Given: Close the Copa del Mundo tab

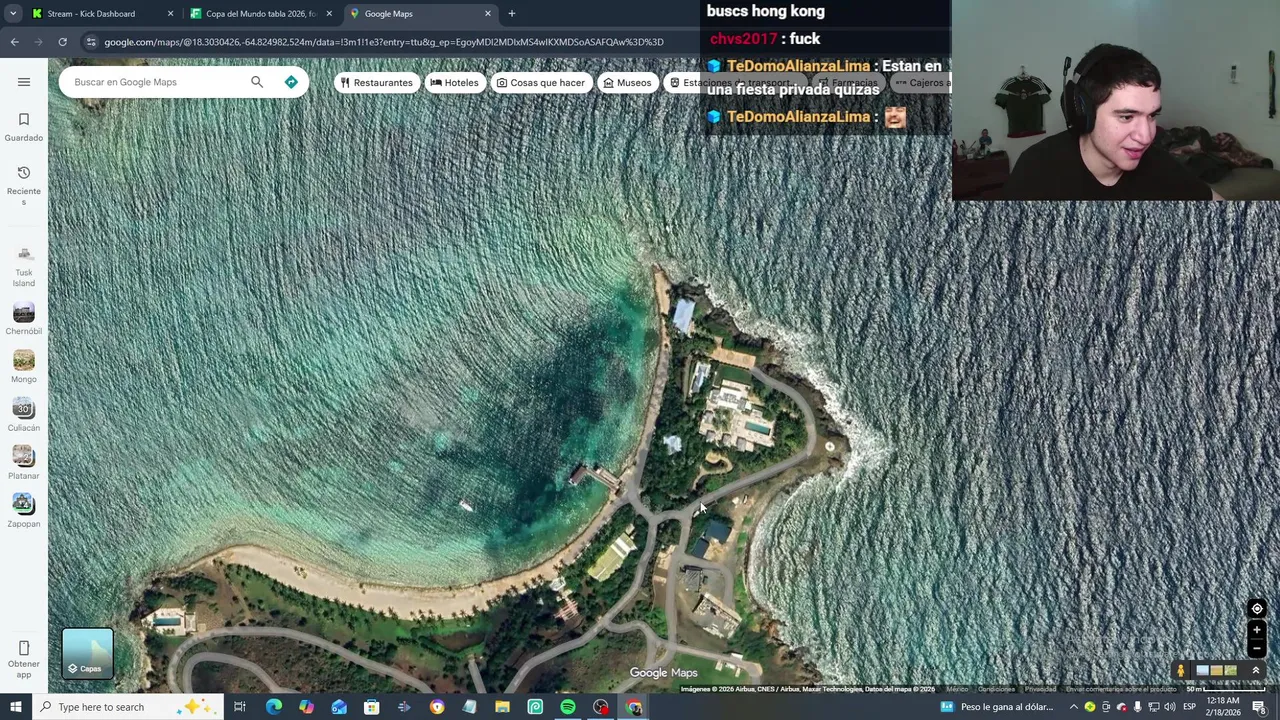Looking at the screenshot, I should tap(329, 14).
